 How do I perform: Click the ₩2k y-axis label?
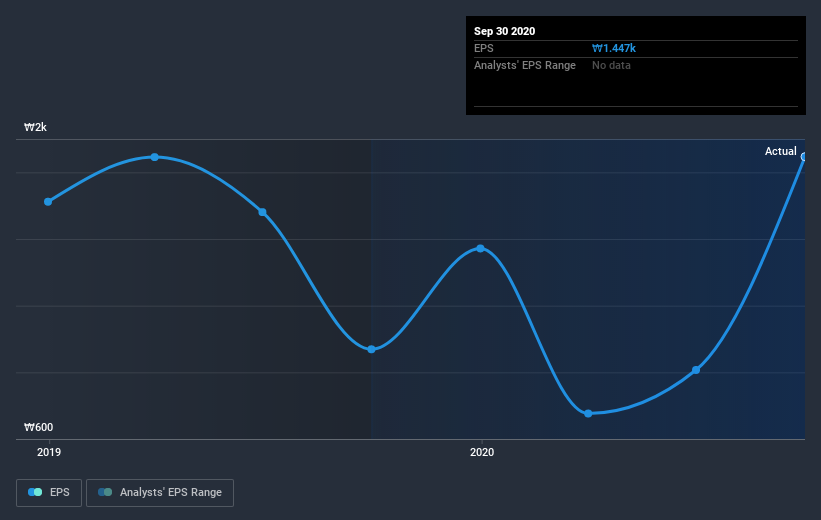coord(36,127)
